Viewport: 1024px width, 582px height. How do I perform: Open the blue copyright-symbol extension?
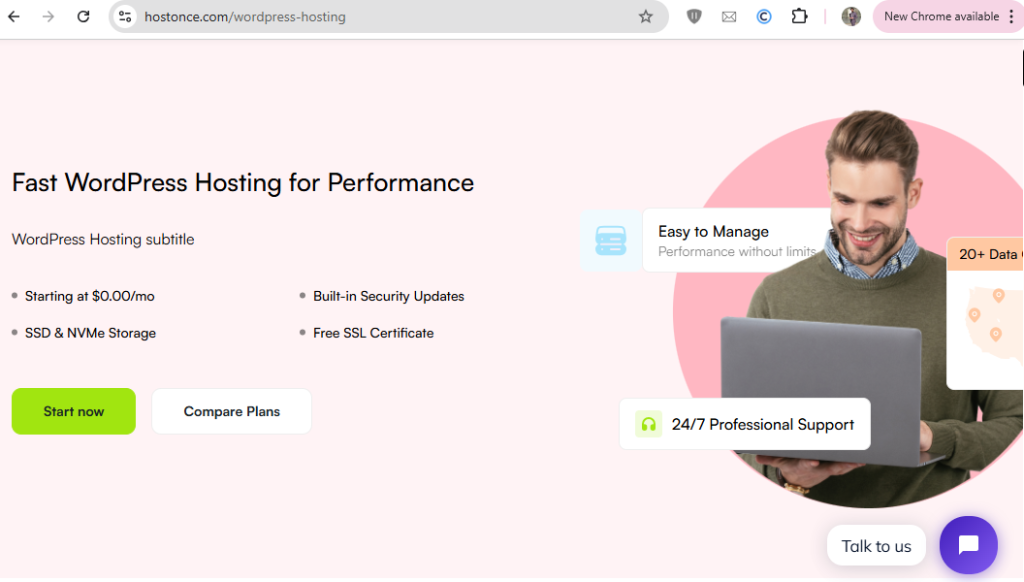(764, 17)
